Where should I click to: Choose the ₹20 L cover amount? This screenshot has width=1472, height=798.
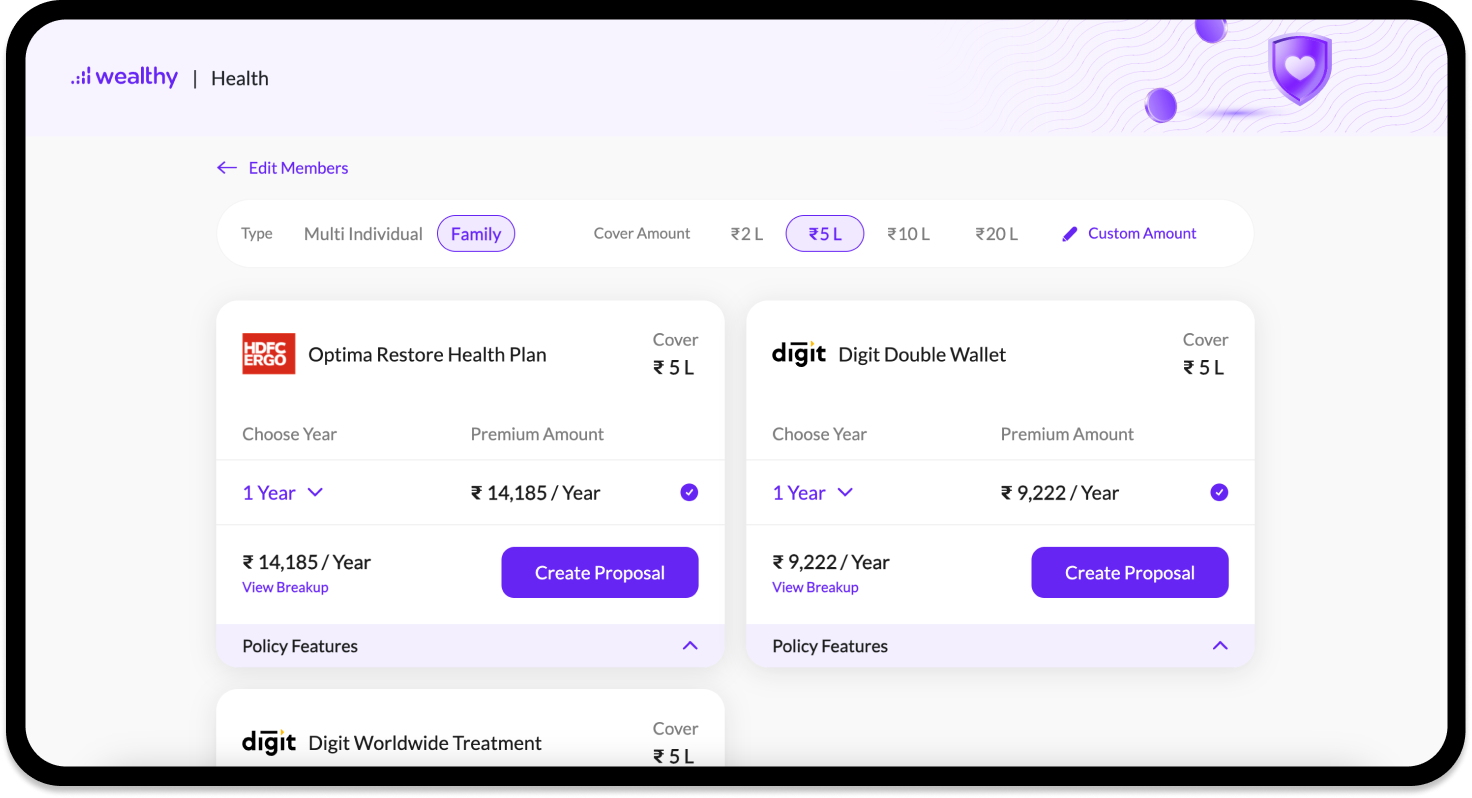coord(996,234)
